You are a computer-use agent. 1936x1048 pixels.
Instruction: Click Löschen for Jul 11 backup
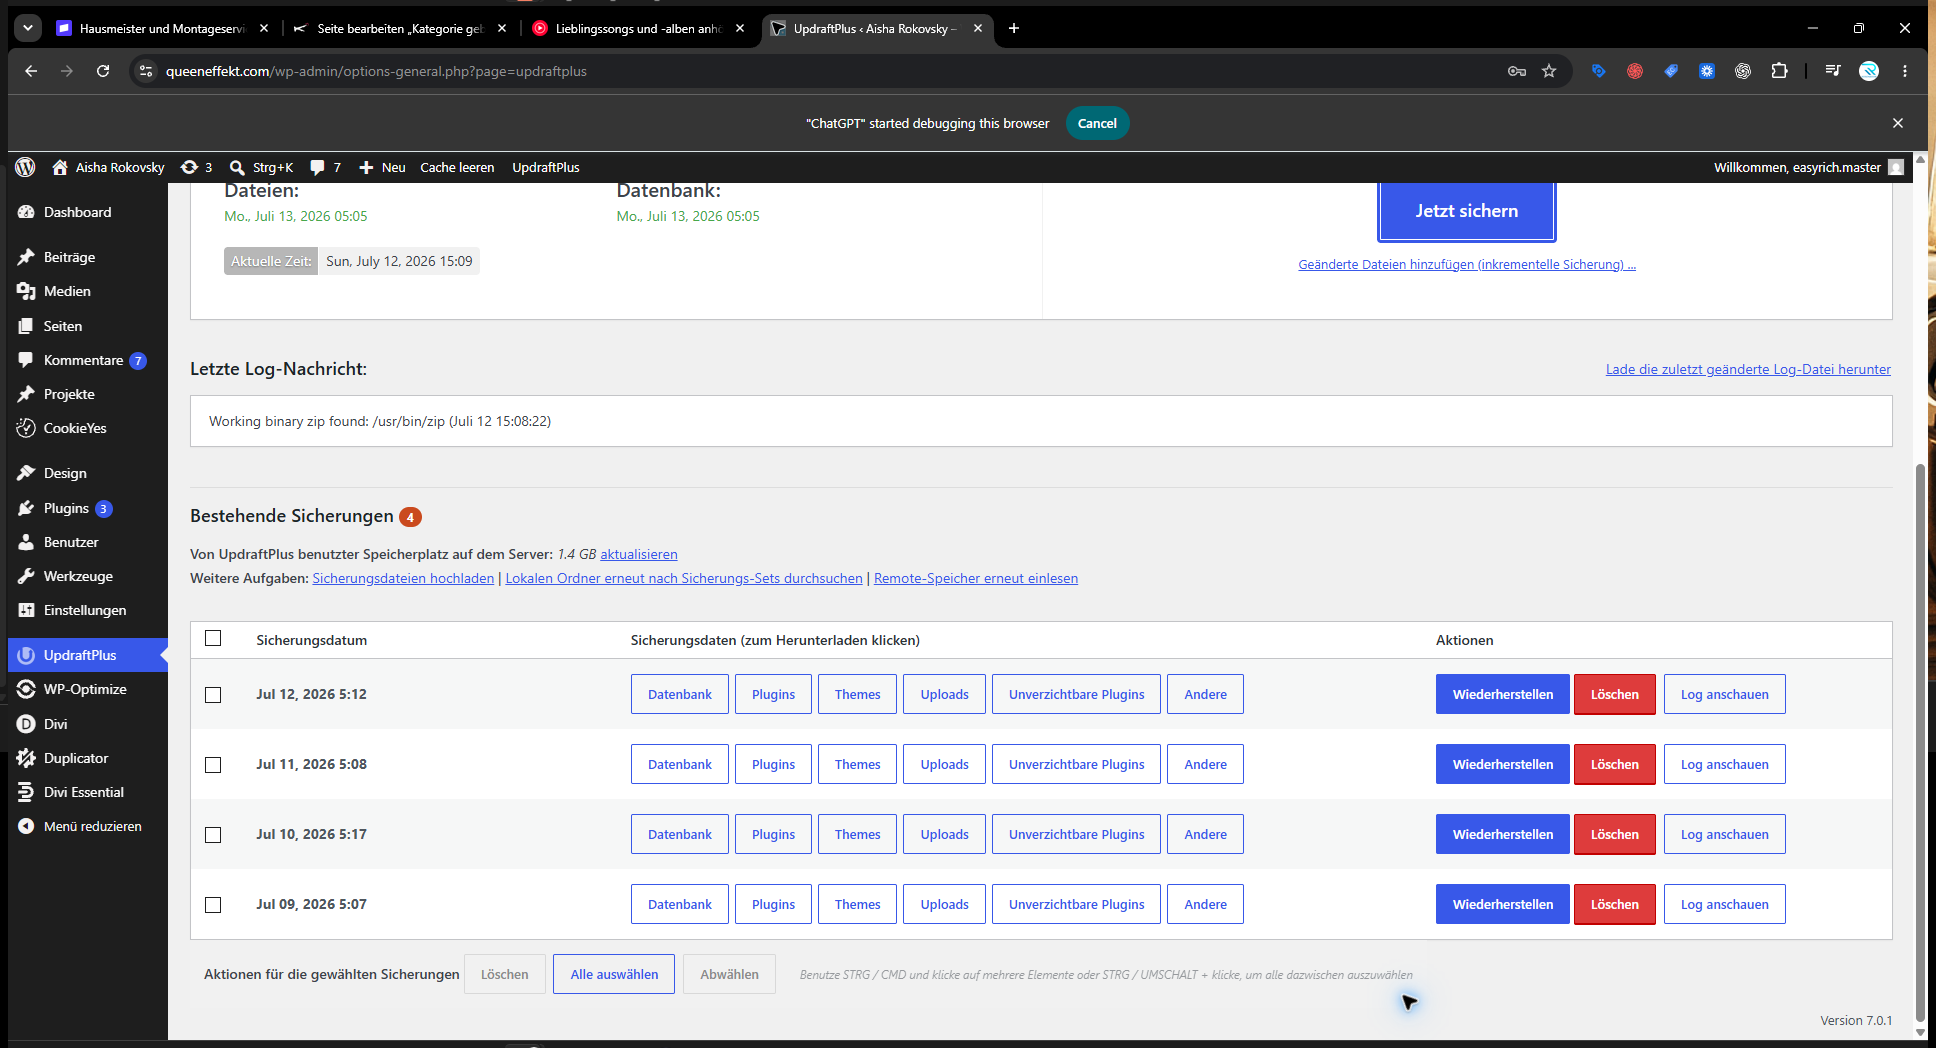click(1615, 764)
